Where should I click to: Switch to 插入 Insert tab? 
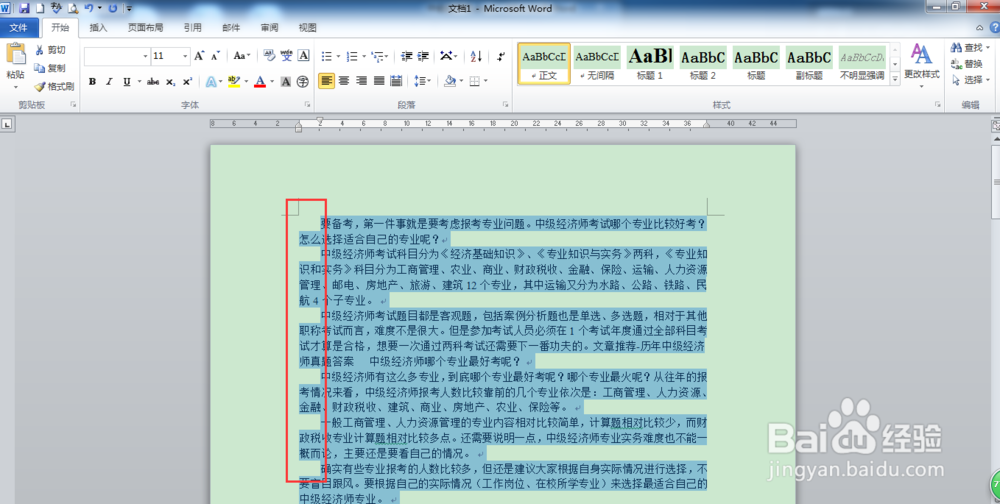98,27
